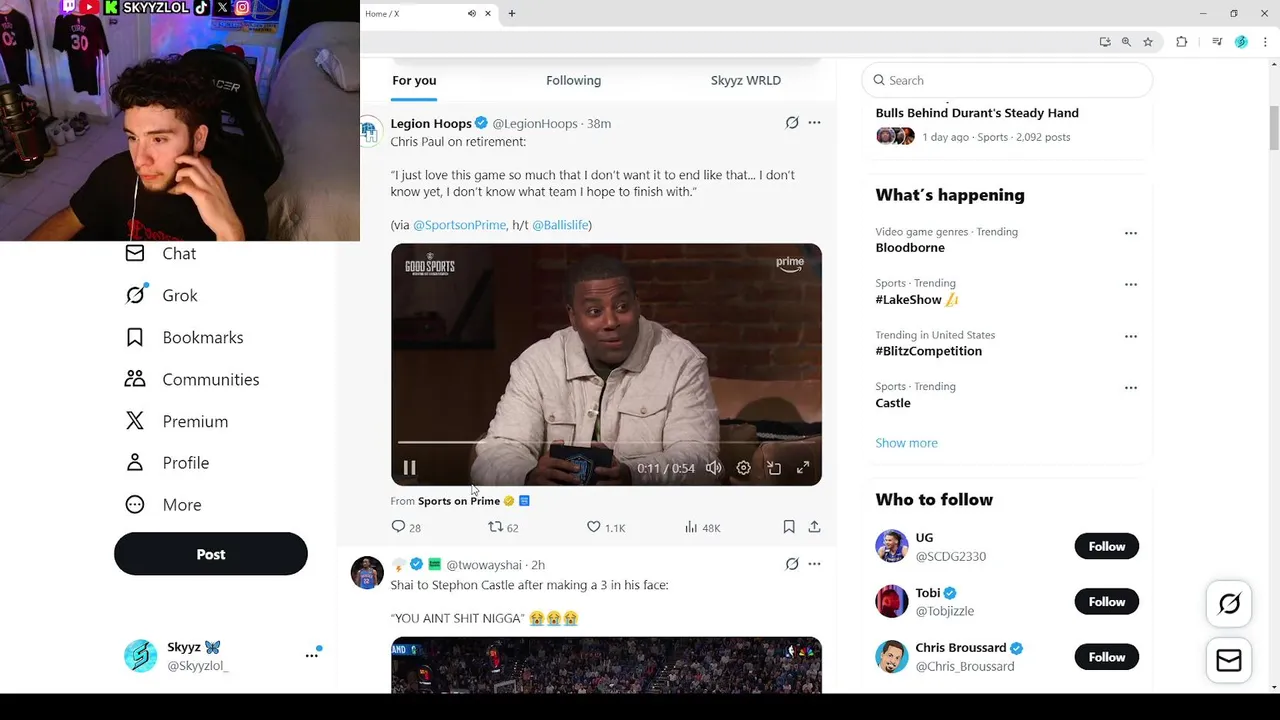Switch to the Skyyz WRLD tab

(746, 80)
